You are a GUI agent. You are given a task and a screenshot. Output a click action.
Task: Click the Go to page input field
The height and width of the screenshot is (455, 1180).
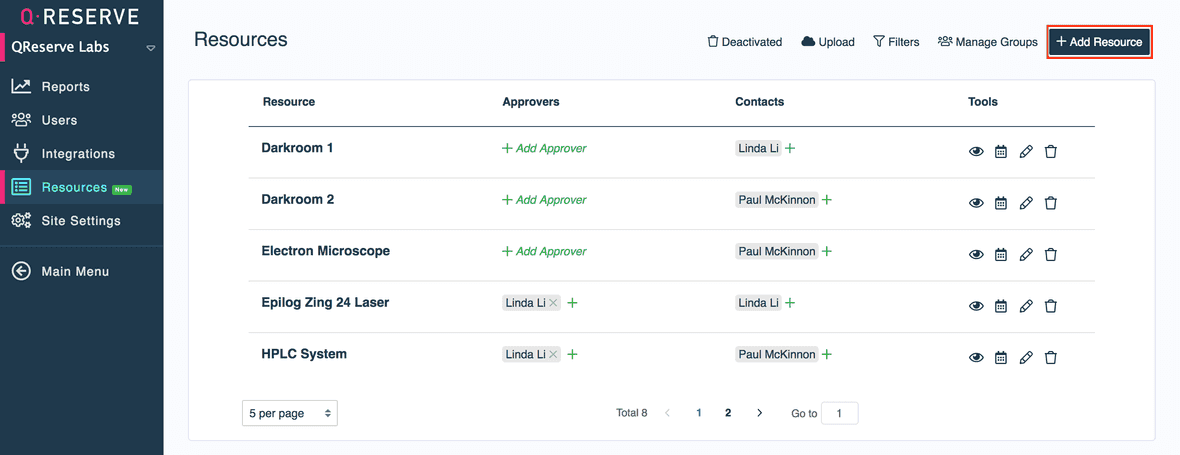(x=839, y=413)
